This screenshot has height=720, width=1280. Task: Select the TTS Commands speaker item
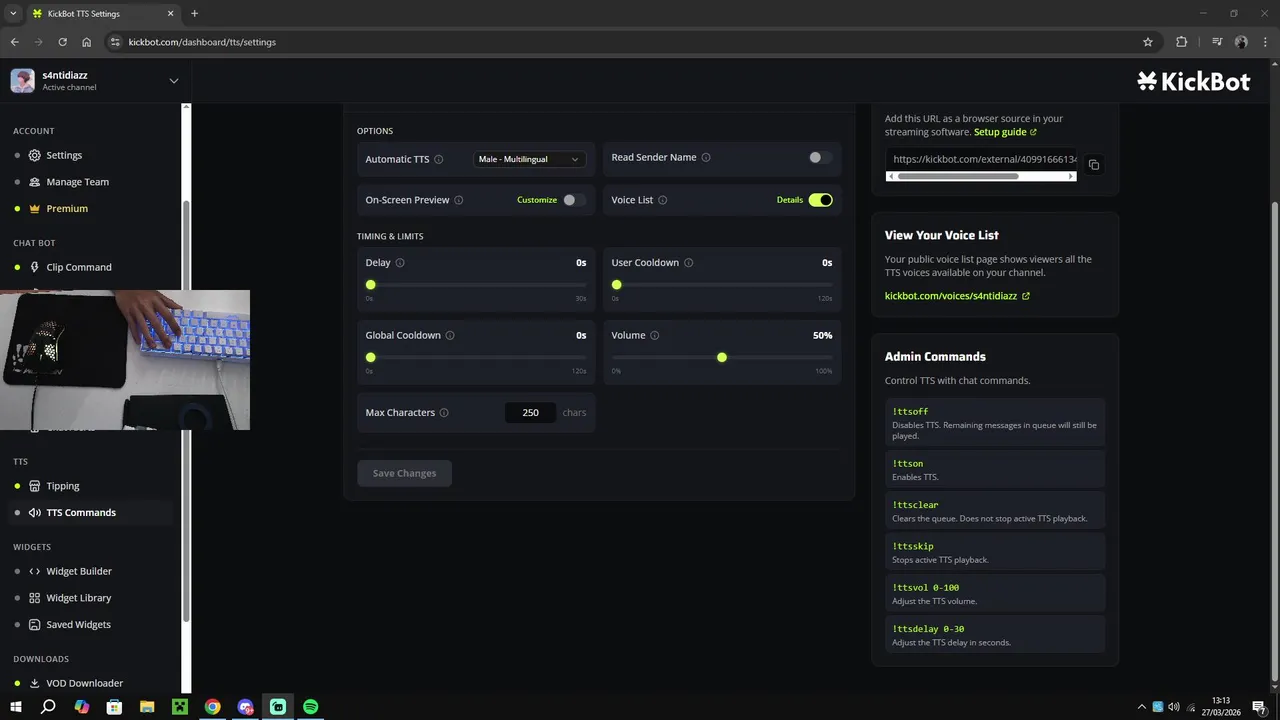pyautogui.click(x=81, y=512)
